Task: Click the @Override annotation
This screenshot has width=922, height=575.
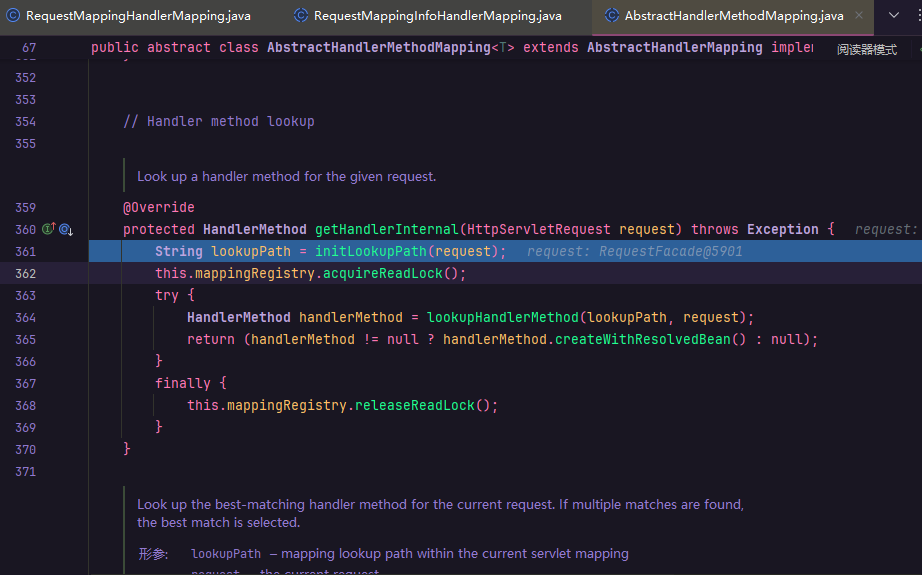Action: (159, 208)
